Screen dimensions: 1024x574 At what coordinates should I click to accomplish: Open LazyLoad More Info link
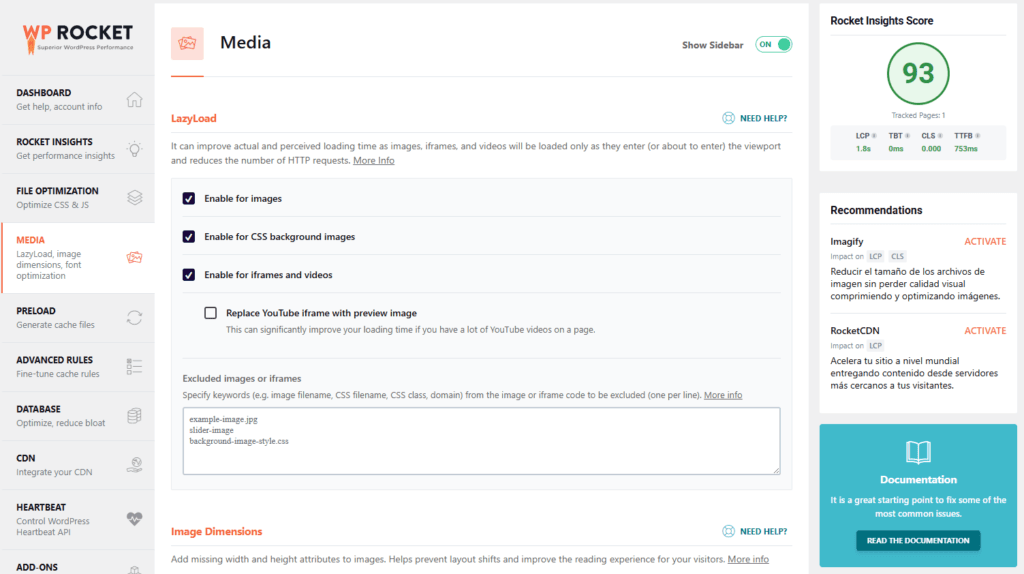(x=374, y=161)
